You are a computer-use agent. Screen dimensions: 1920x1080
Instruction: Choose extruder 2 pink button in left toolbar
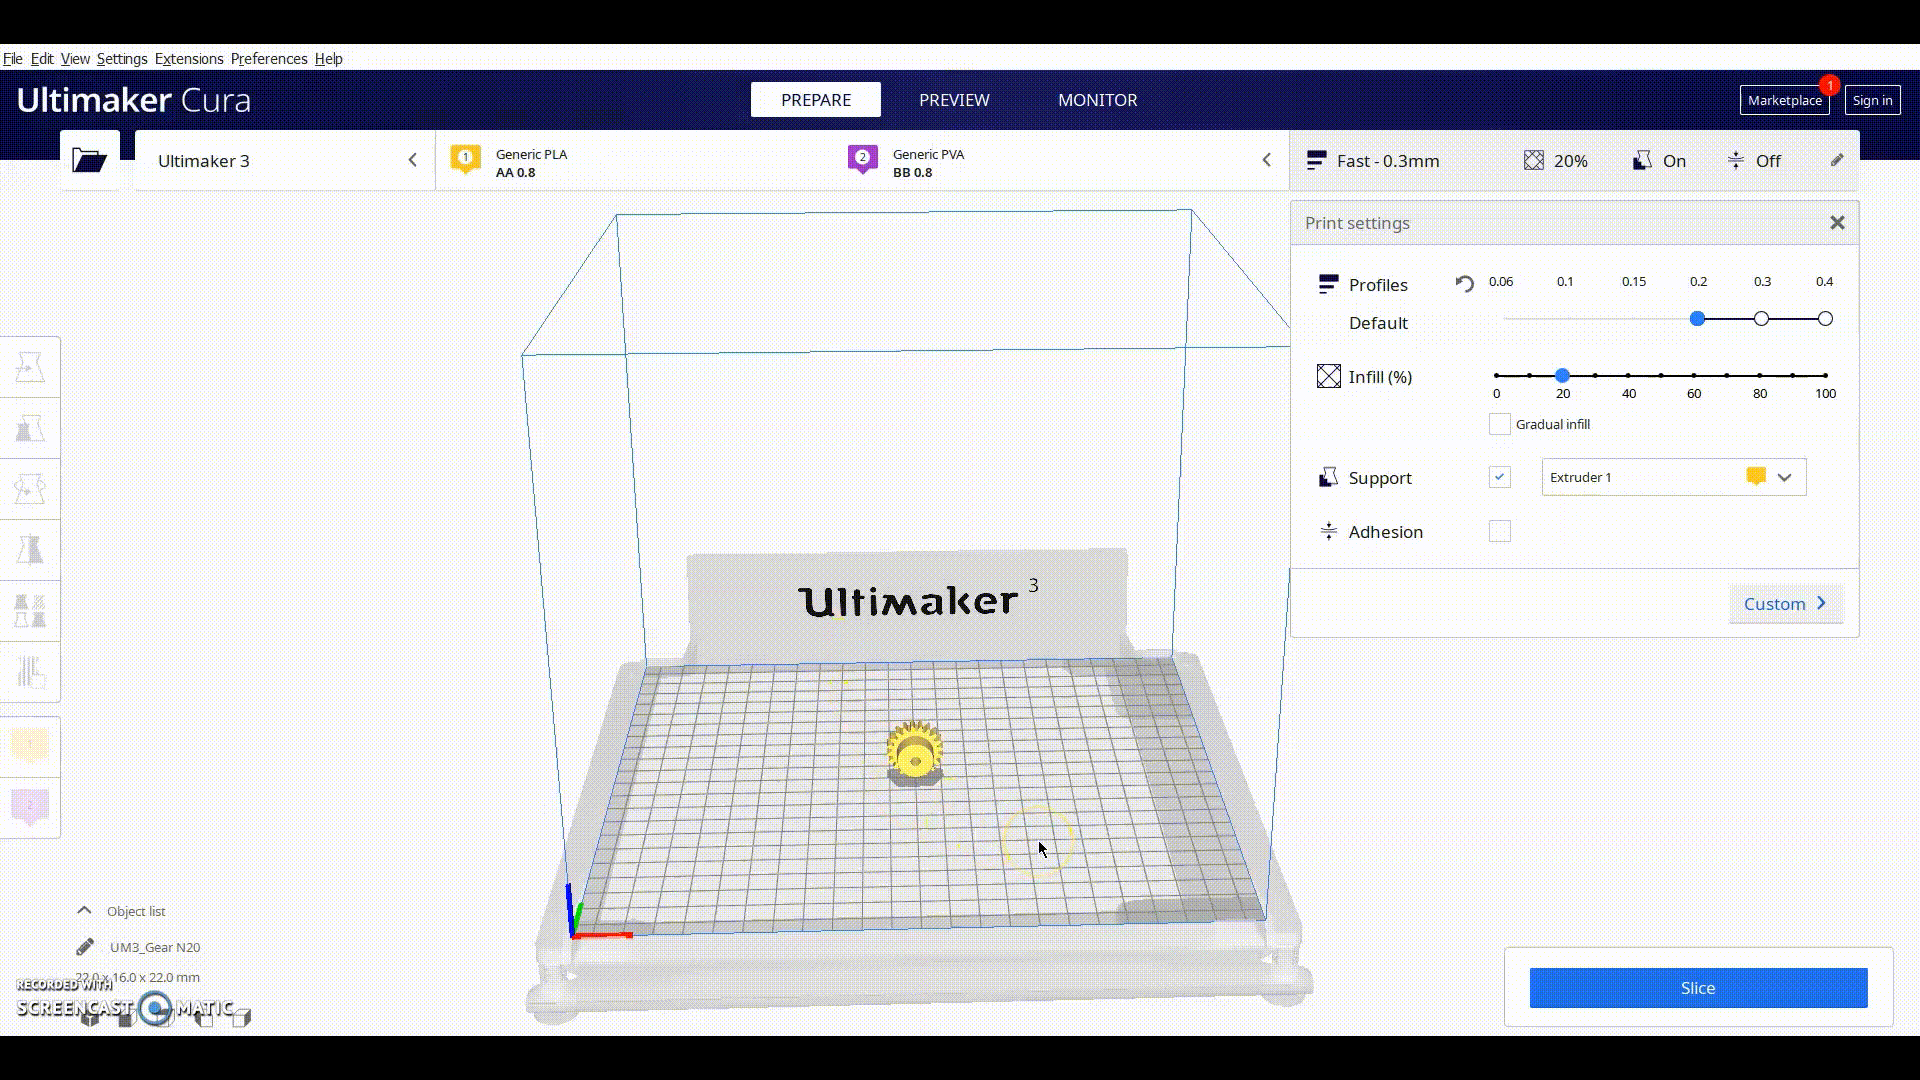[x=30, y=807]
